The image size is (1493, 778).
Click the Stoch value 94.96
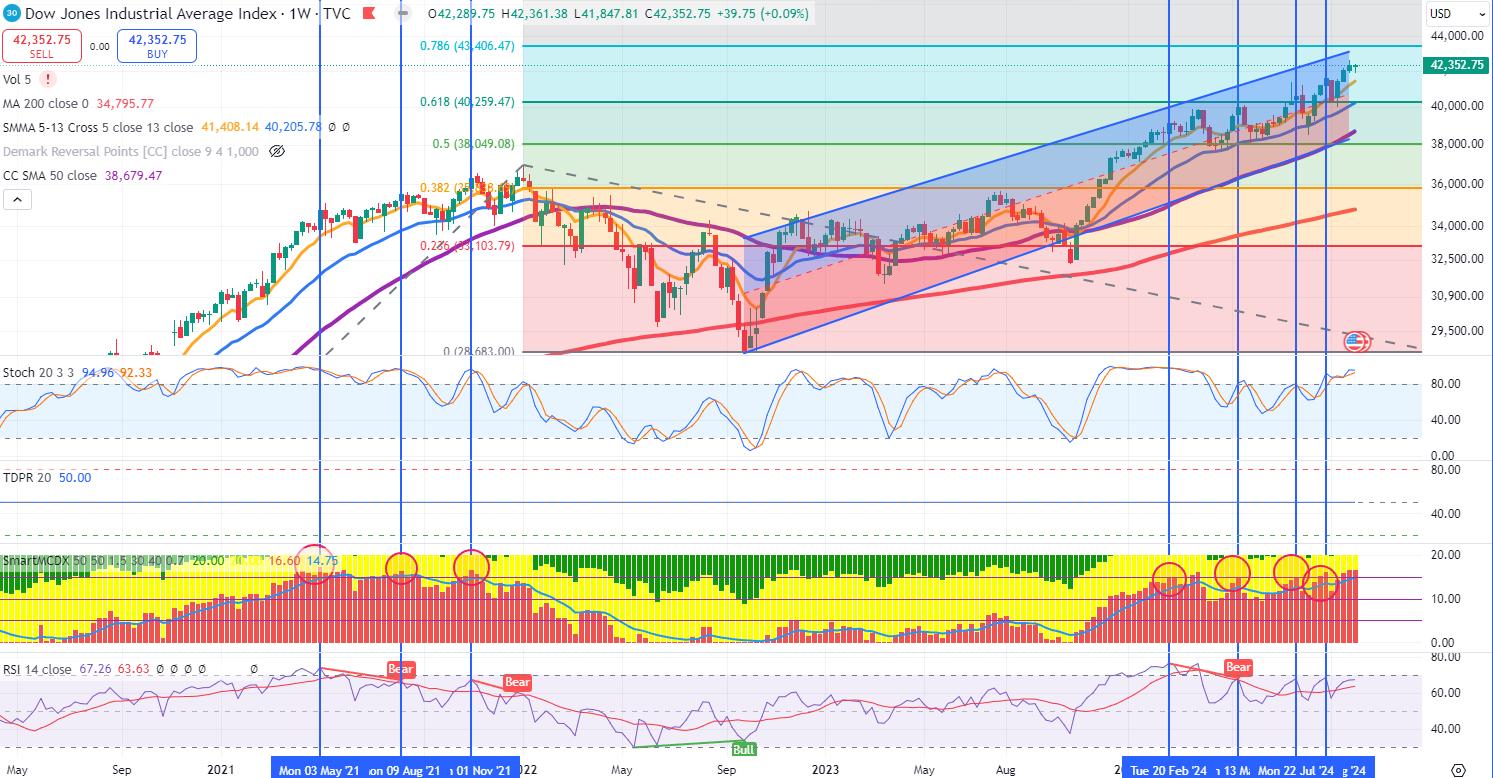pyautogui.click(x=97, y=373)
